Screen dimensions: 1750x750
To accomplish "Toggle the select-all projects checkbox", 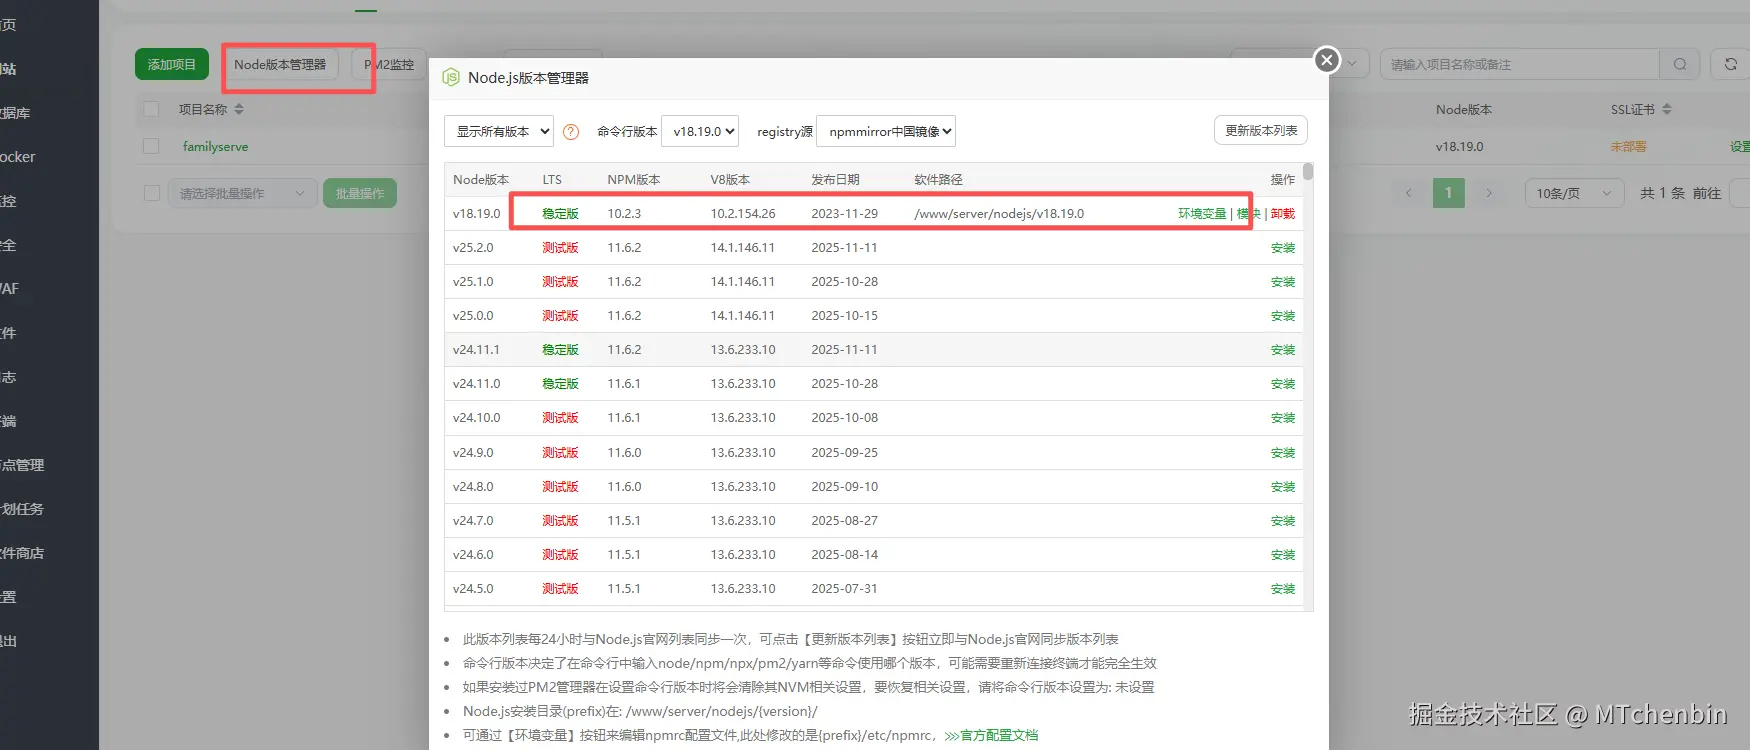I will (151, 109).
